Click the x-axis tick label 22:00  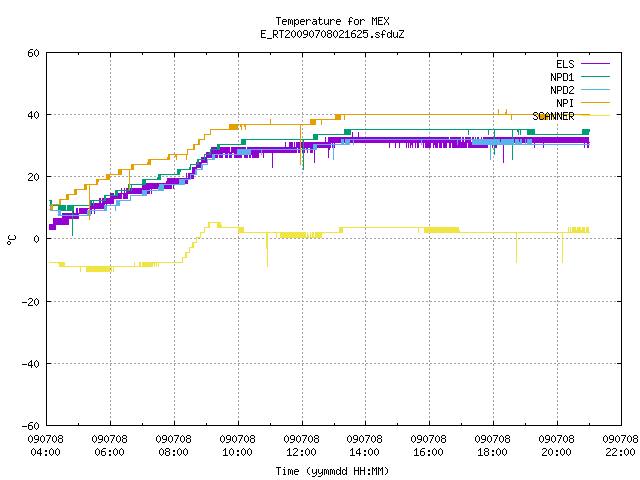[x=620, y=452]
